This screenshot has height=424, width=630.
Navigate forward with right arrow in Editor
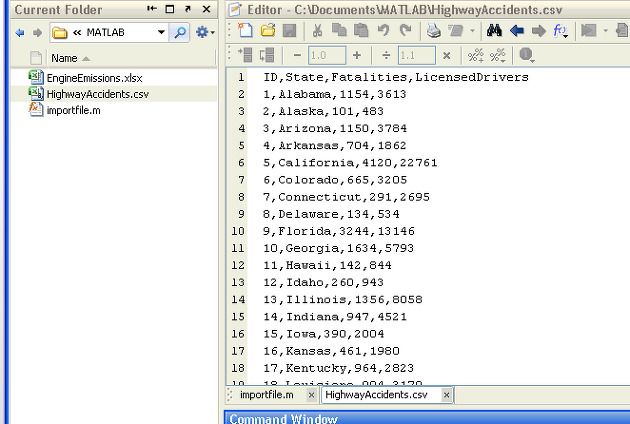pos(538,31)
